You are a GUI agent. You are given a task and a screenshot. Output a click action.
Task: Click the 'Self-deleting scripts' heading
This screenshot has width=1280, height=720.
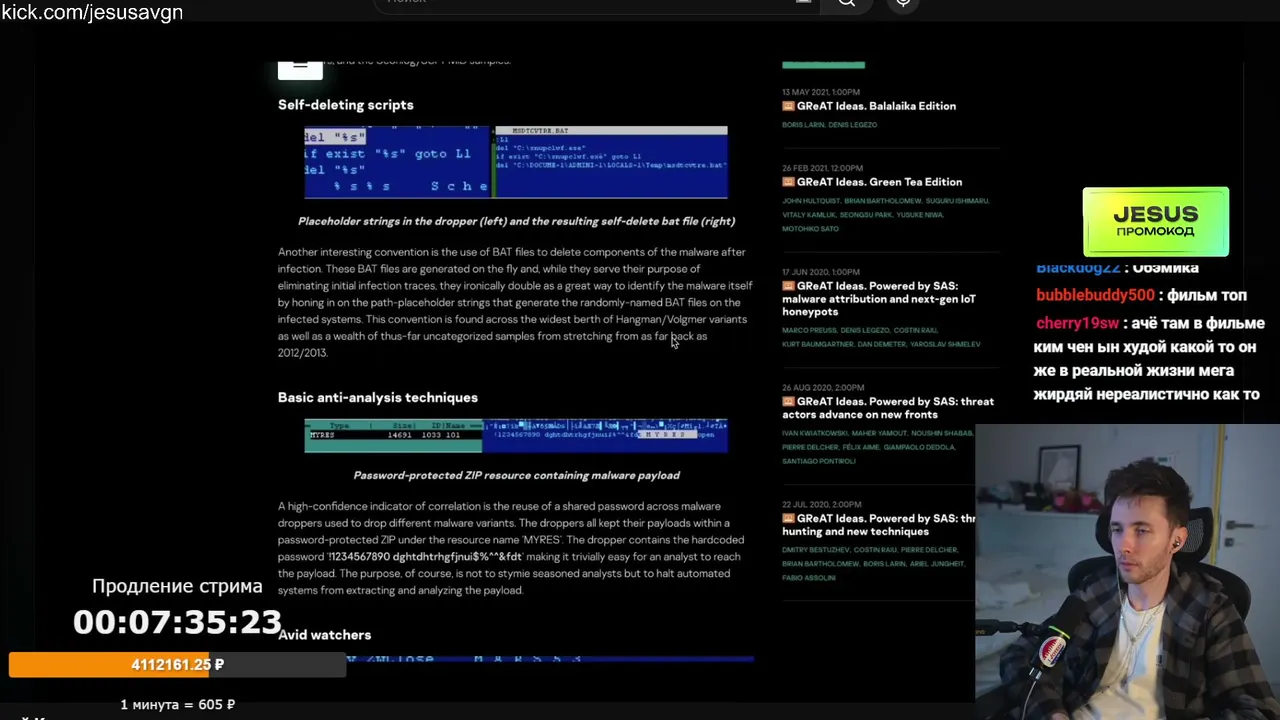click(x=345, y=105)
